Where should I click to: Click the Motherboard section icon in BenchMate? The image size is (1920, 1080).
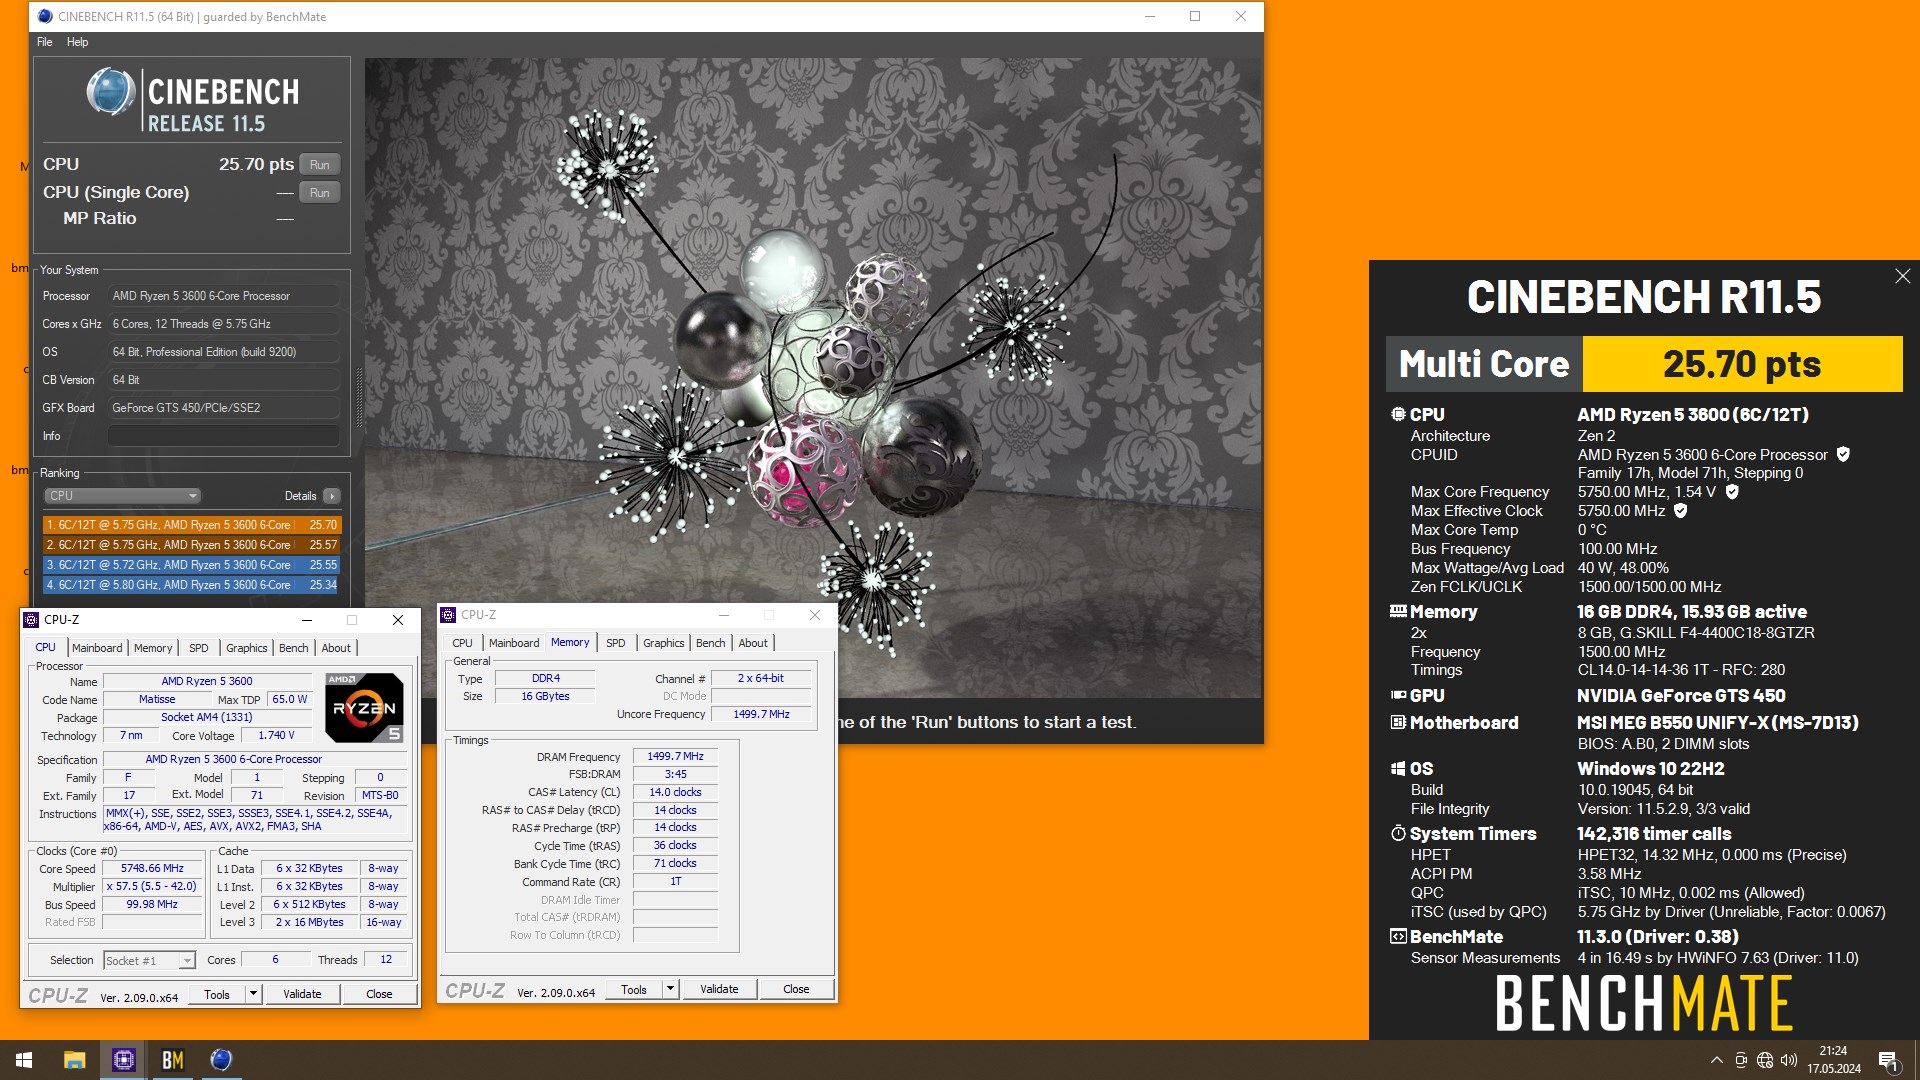[x=1398, y=722]
